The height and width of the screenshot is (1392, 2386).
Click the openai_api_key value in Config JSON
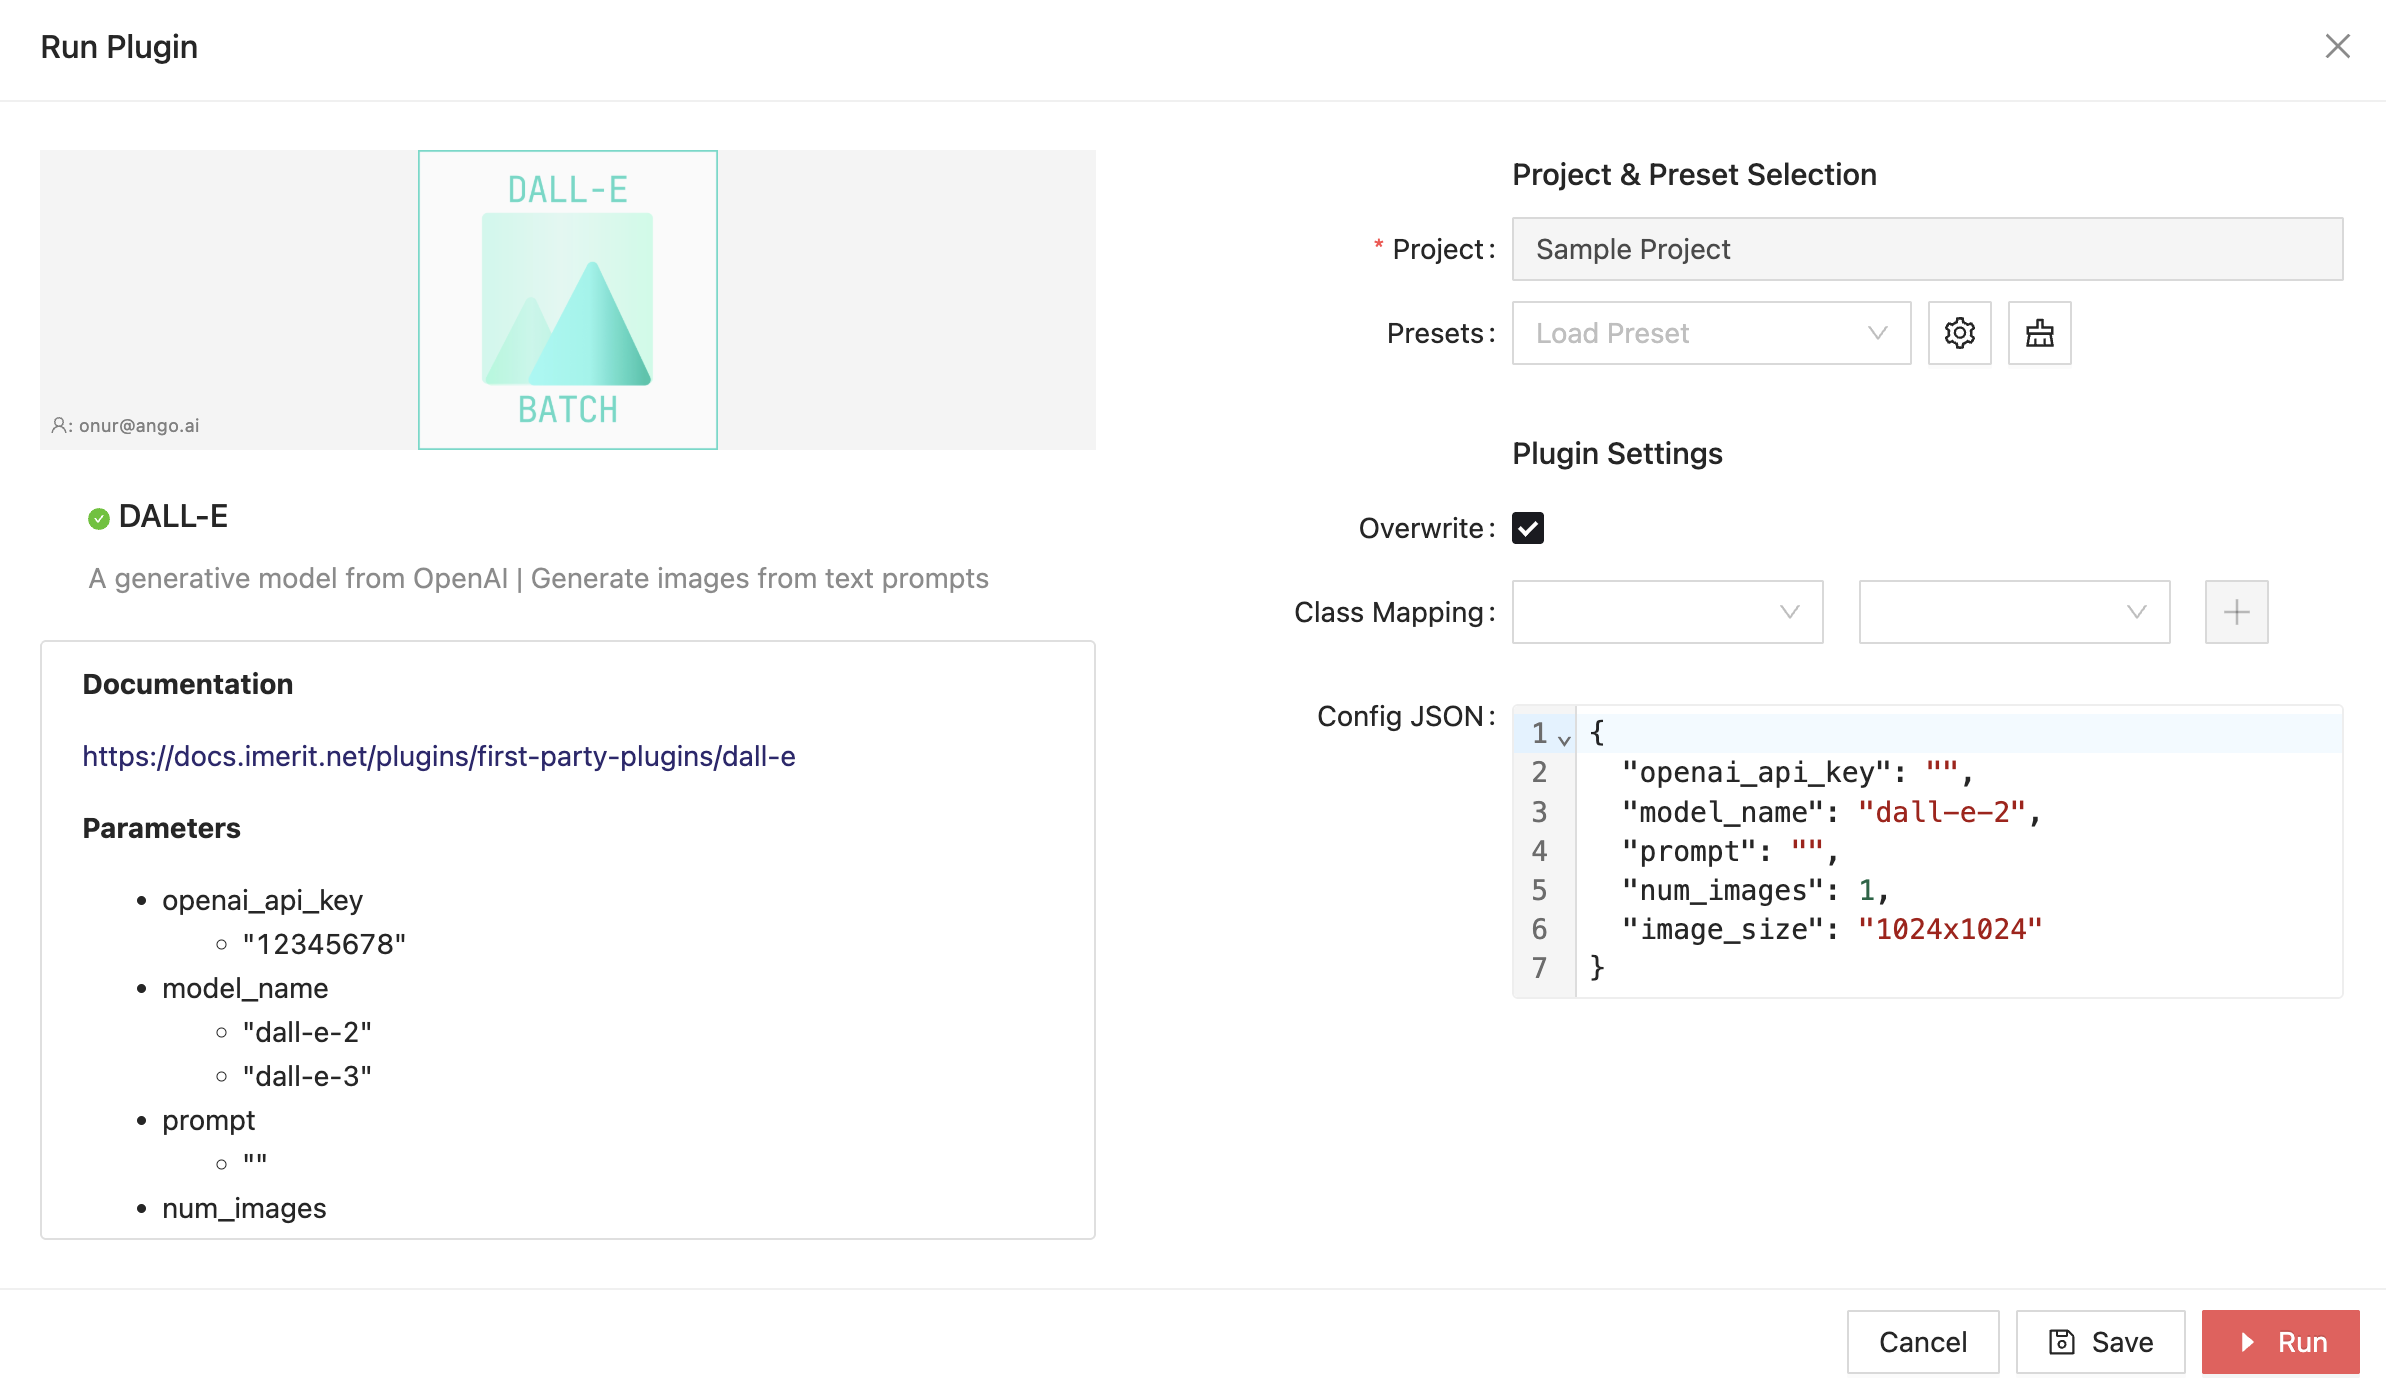1941,773
